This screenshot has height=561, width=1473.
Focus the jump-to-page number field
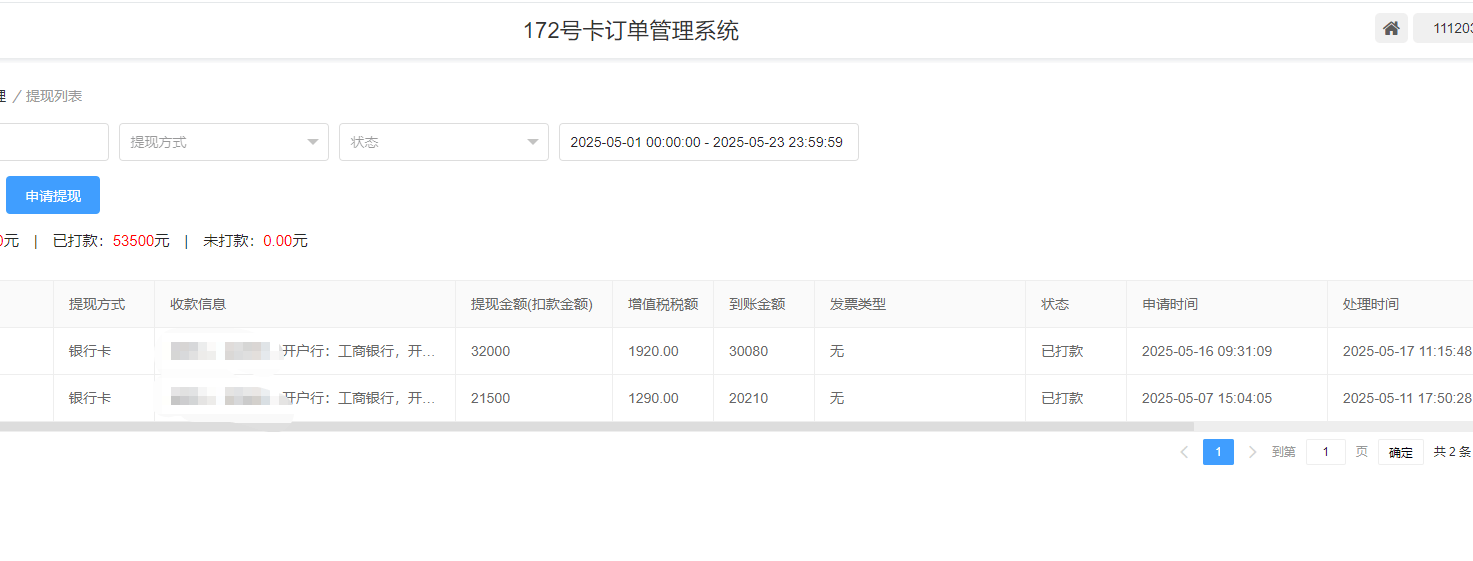pos(1326,452)
